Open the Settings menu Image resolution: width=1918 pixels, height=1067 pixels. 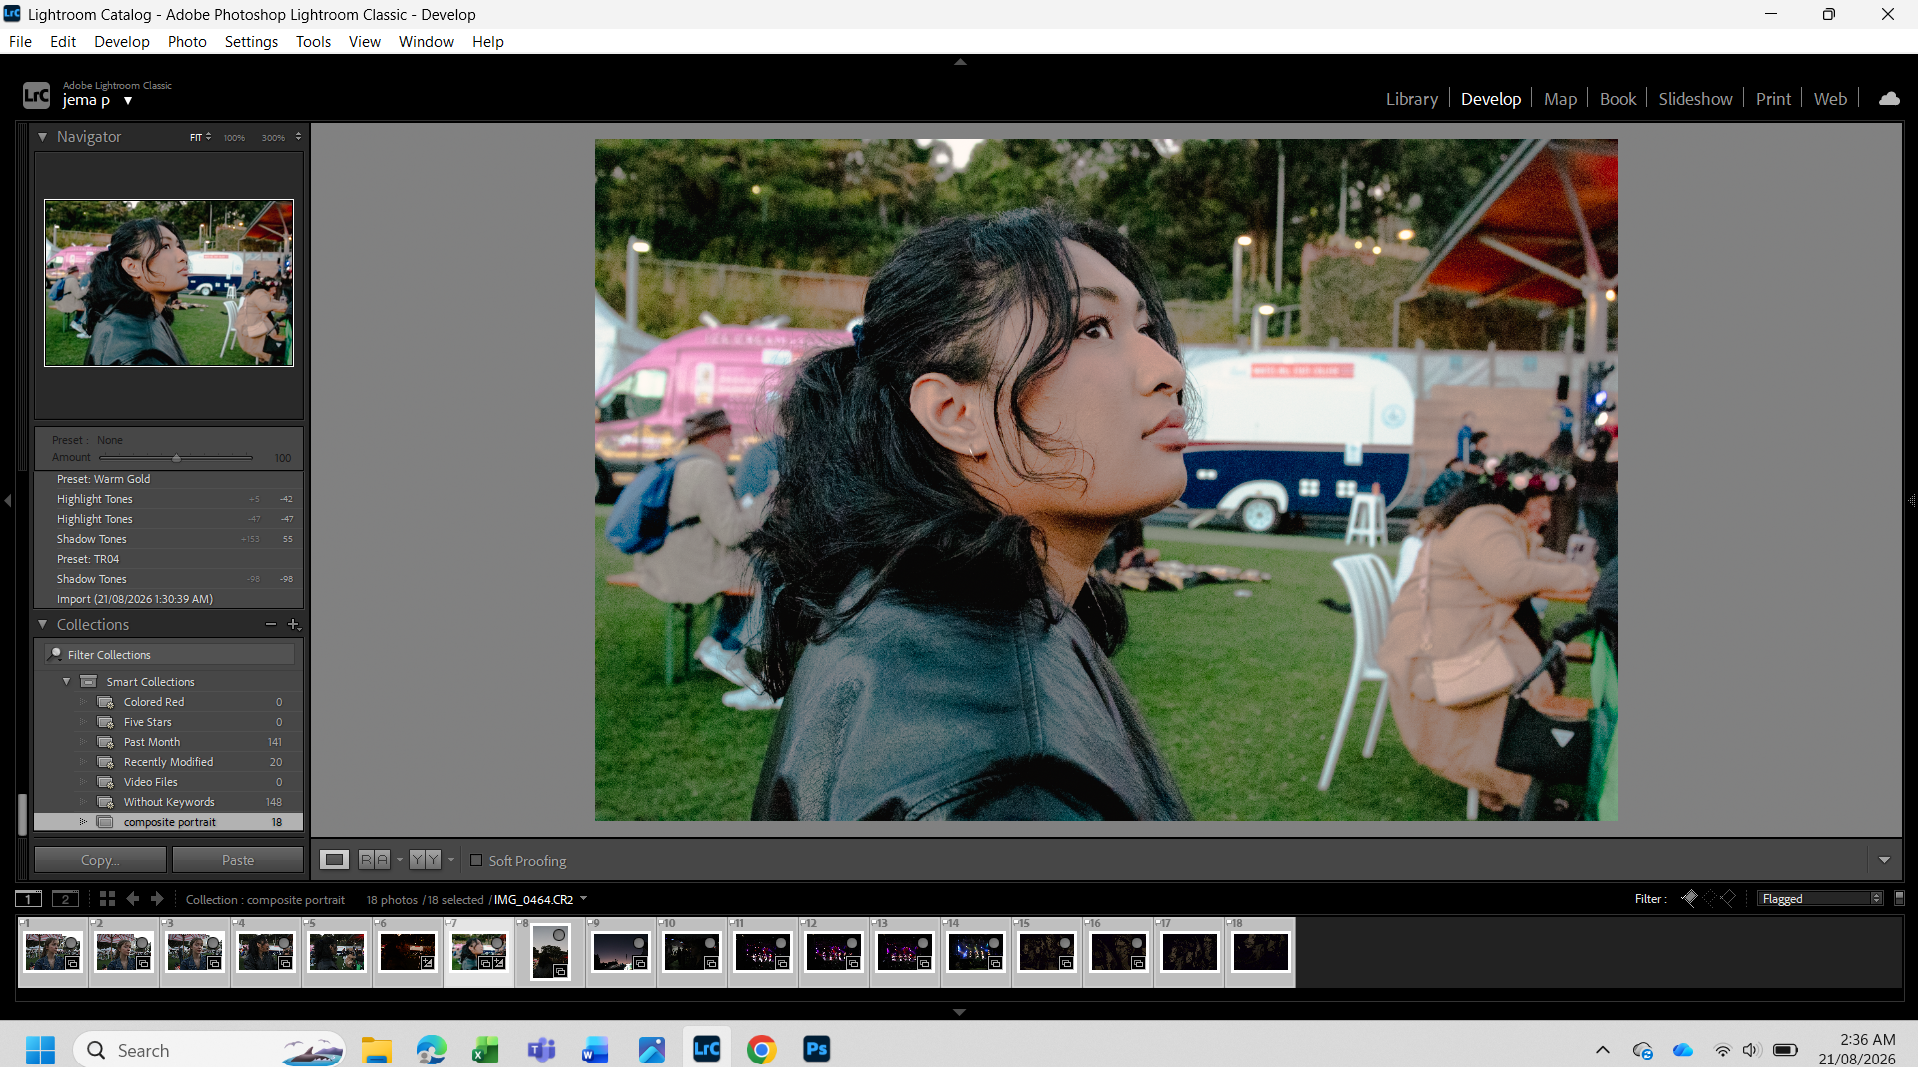click(x=251, y=41)
